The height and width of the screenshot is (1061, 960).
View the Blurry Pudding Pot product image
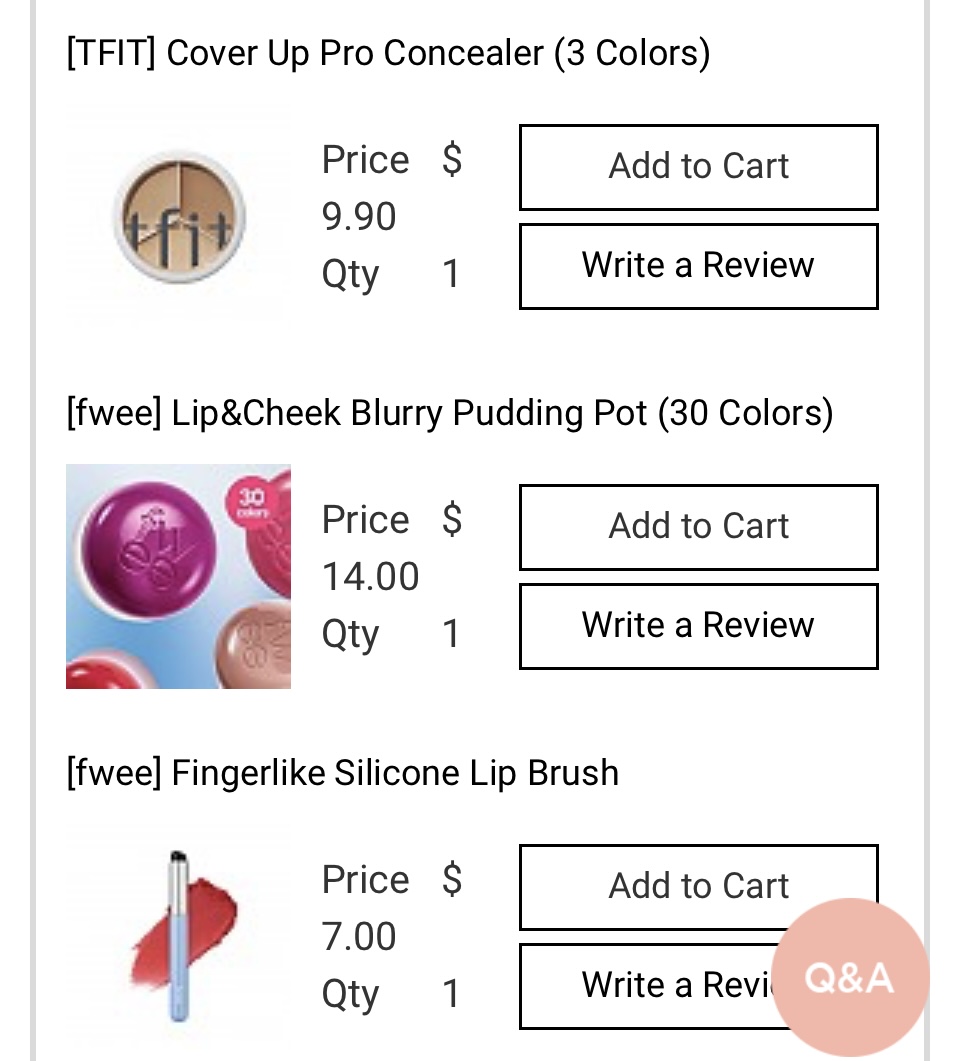(x=178, y=577)
